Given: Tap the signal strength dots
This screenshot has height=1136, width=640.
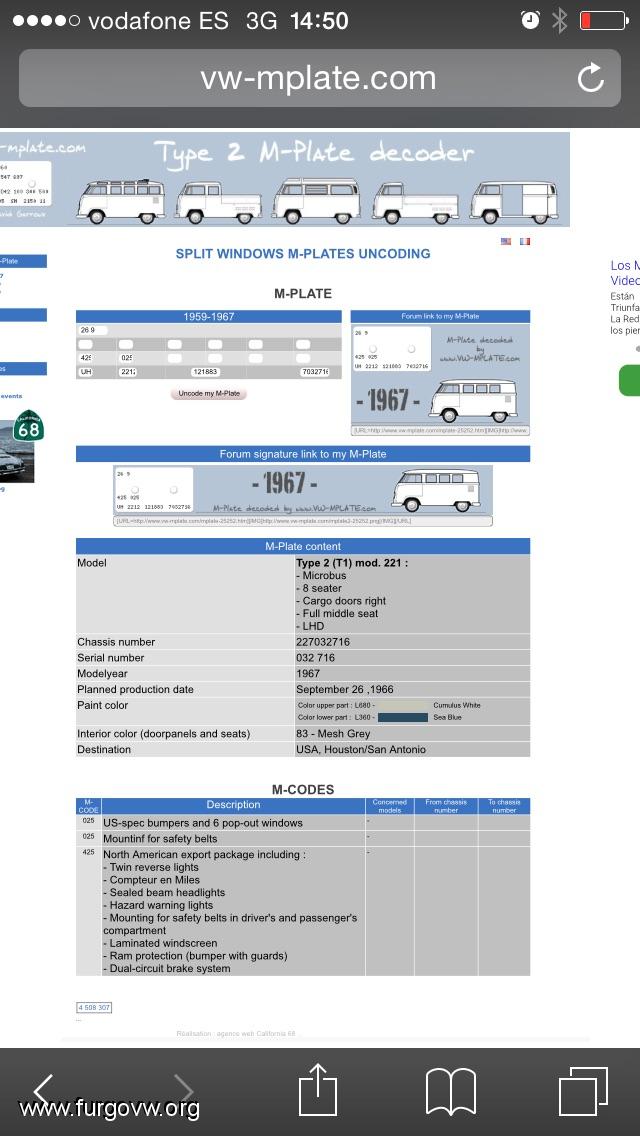Looking at the screenshot, I should click(x=46, y=20).
